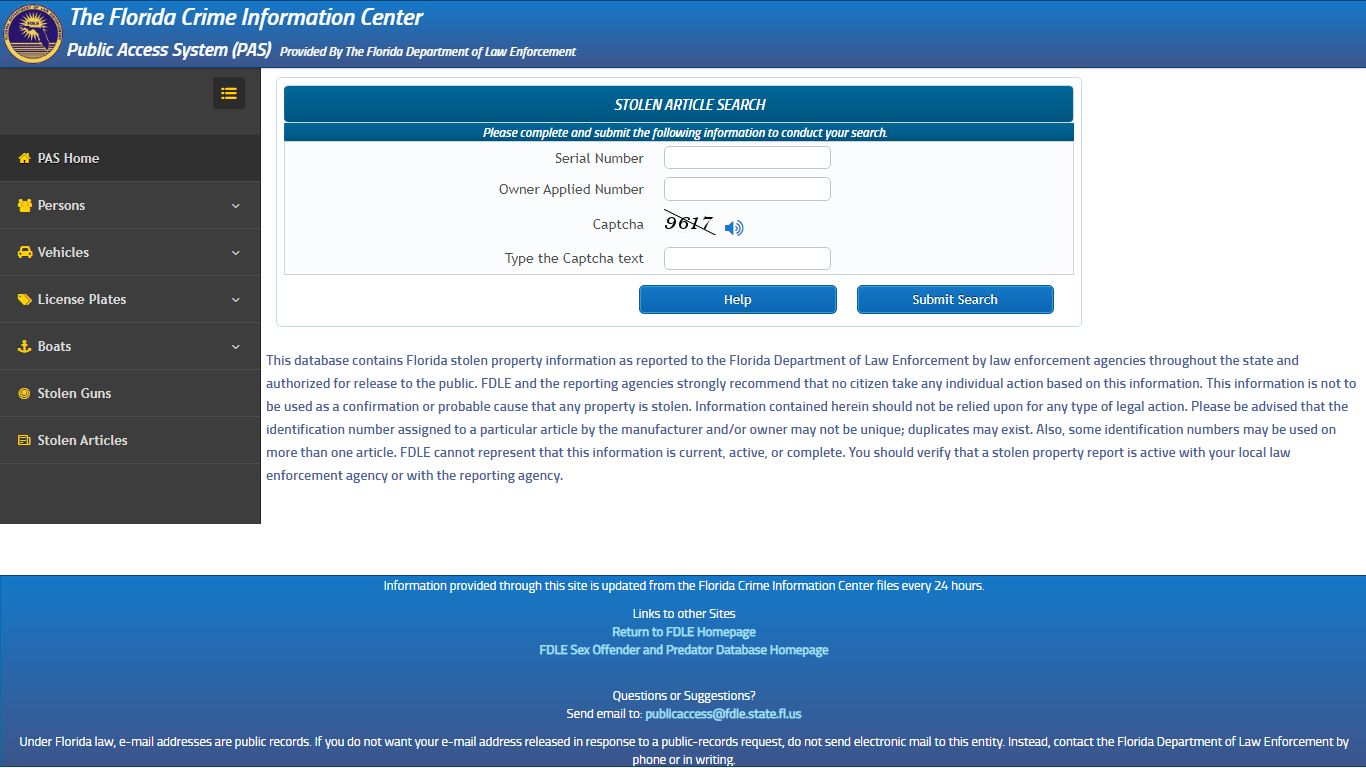Viewport: 1366px width, 768px height.
Task: Click the FDLE seal logo
Action: pos(32,33)
